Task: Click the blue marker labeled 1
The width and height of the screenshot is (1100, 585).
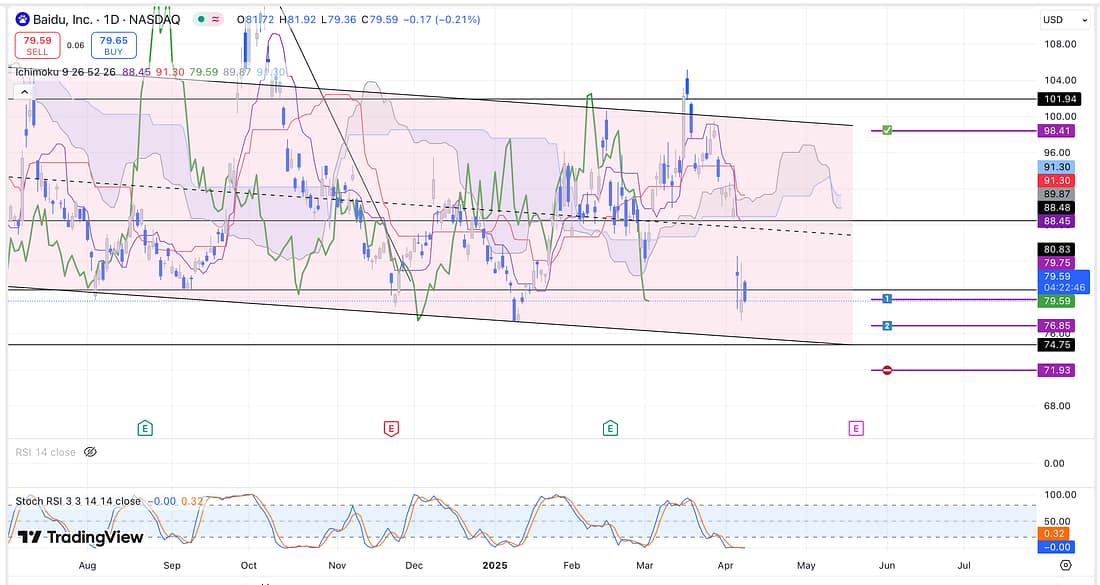Action: (x=887, y=299)
